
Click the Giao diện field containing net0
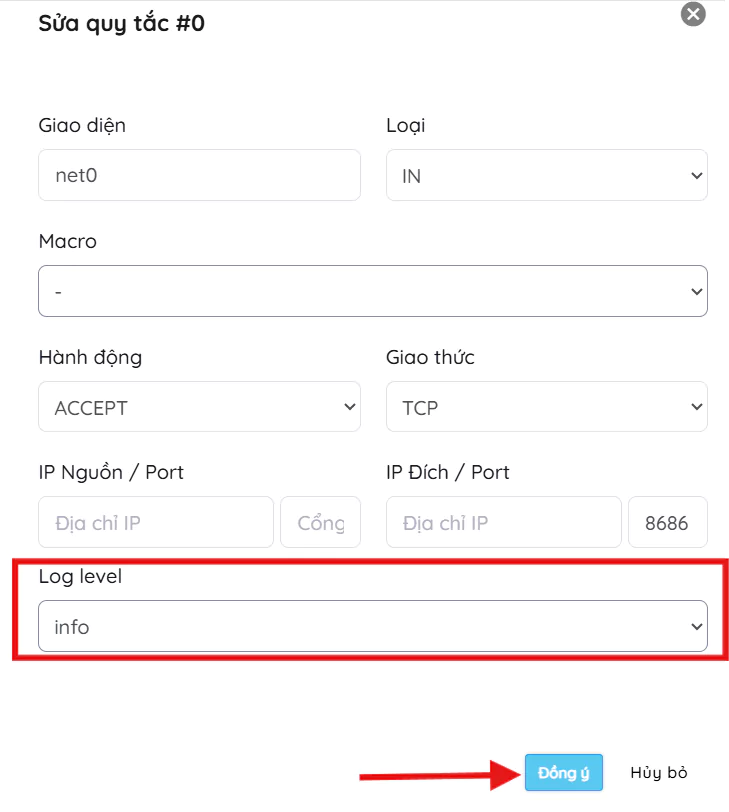[x=199, y=175]
